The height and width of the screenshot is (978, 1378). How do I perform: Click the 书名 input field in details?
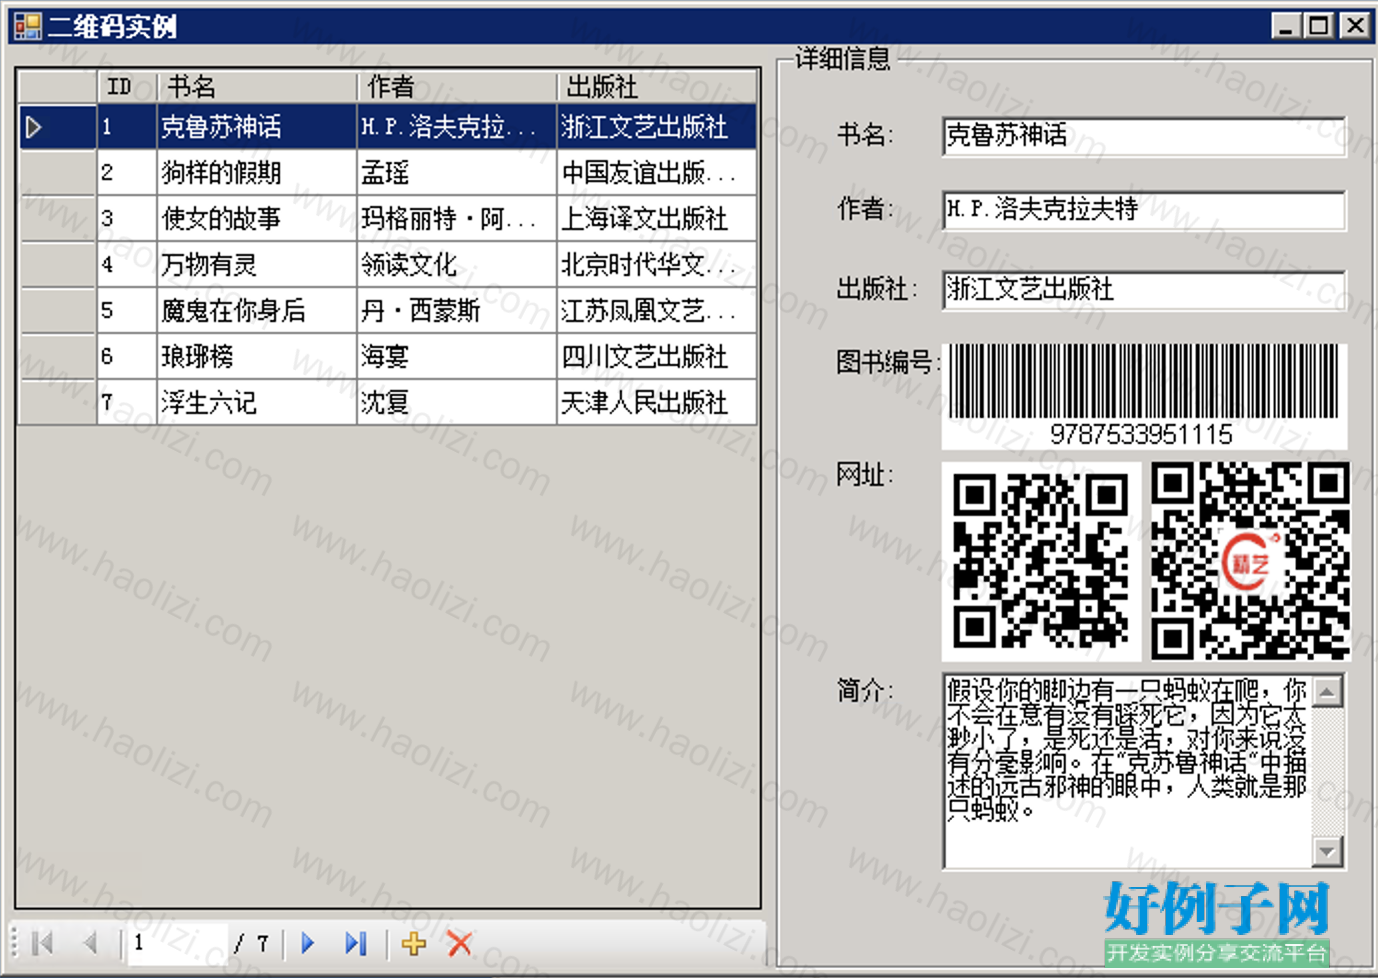(1144, 136)
